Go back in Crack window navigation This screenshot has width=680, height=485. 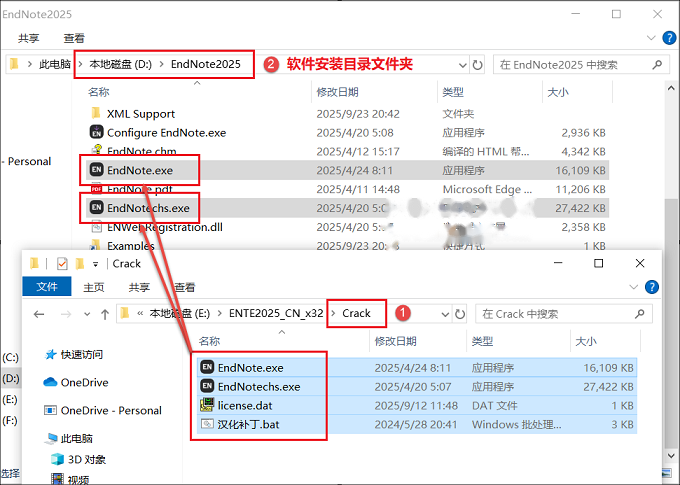(39, 314)
